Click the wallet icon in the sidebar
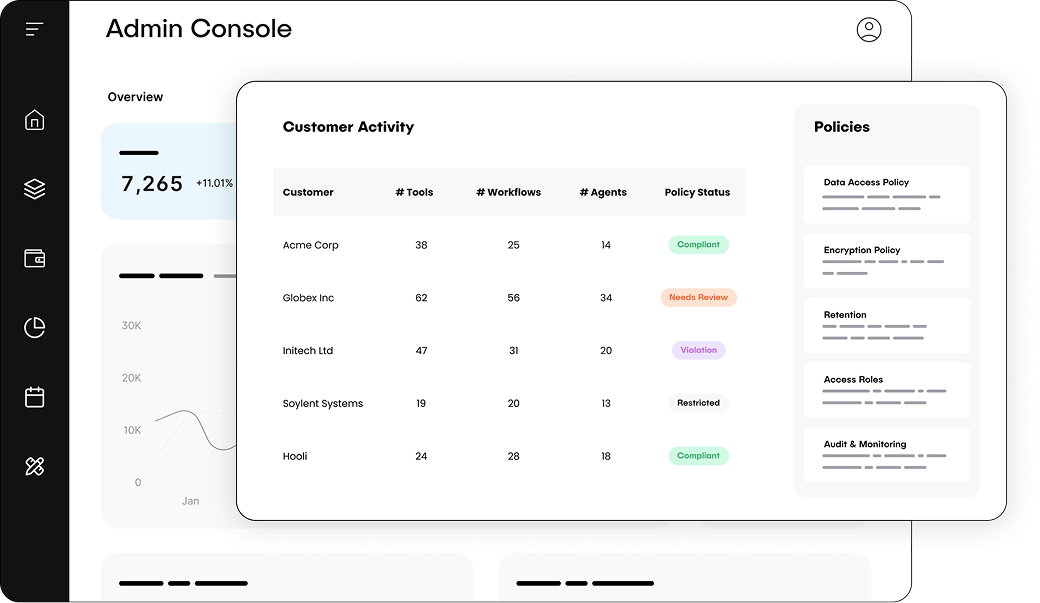 point(34,257)
